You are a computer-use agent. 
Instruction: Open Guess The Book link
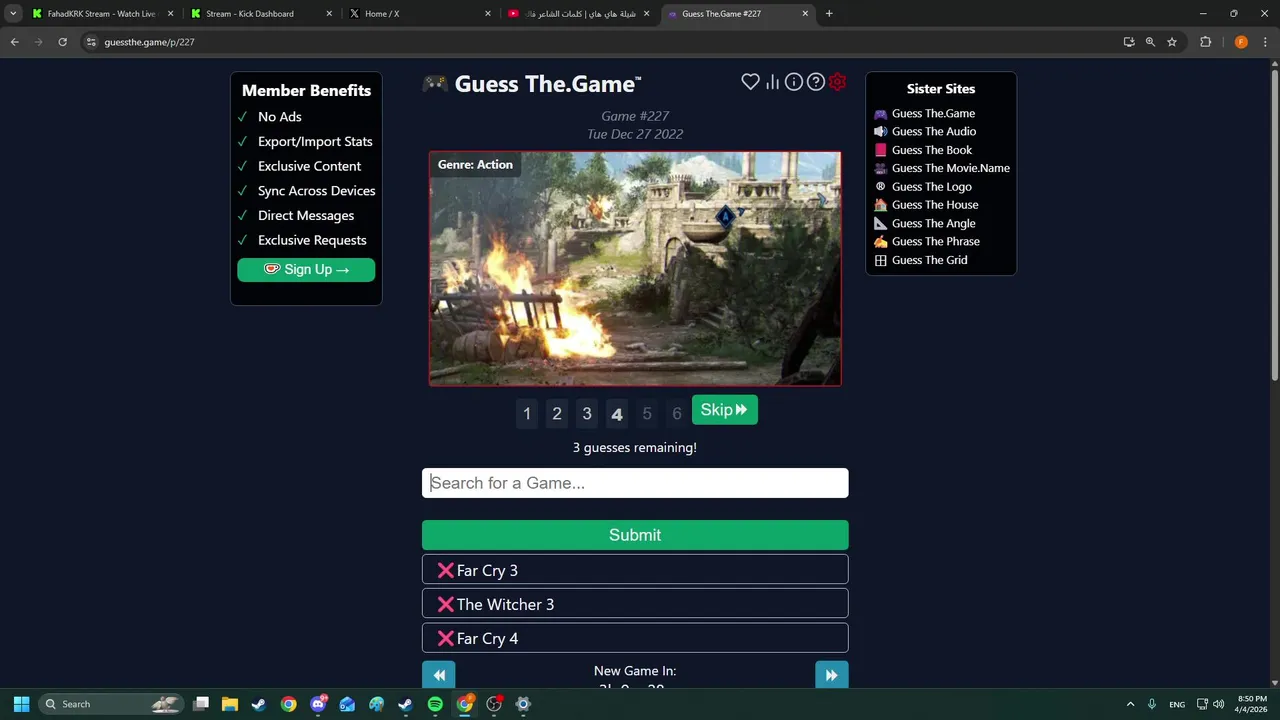[x=932, y=150]
